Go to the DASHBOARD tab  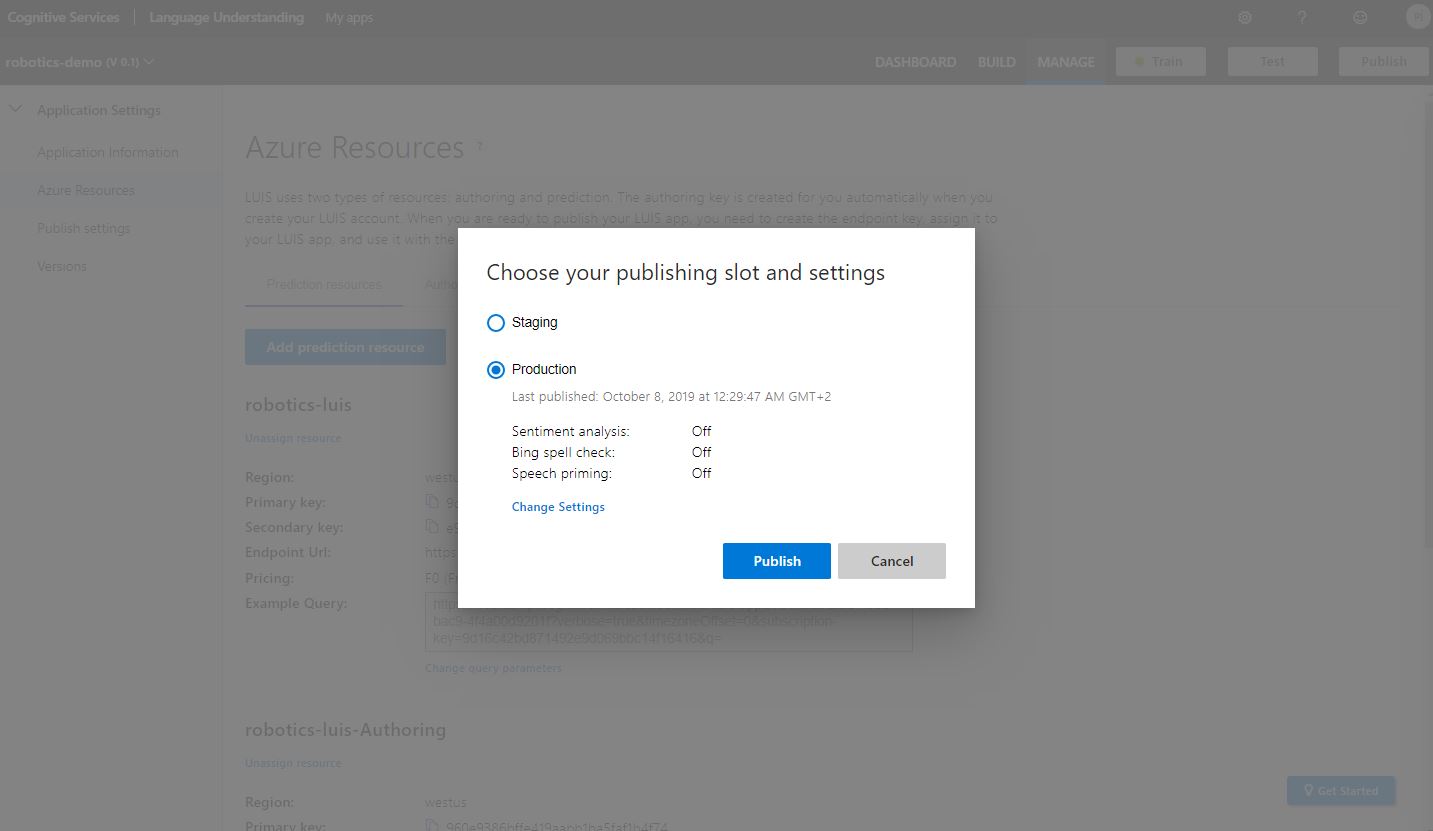tap(915, 62)
